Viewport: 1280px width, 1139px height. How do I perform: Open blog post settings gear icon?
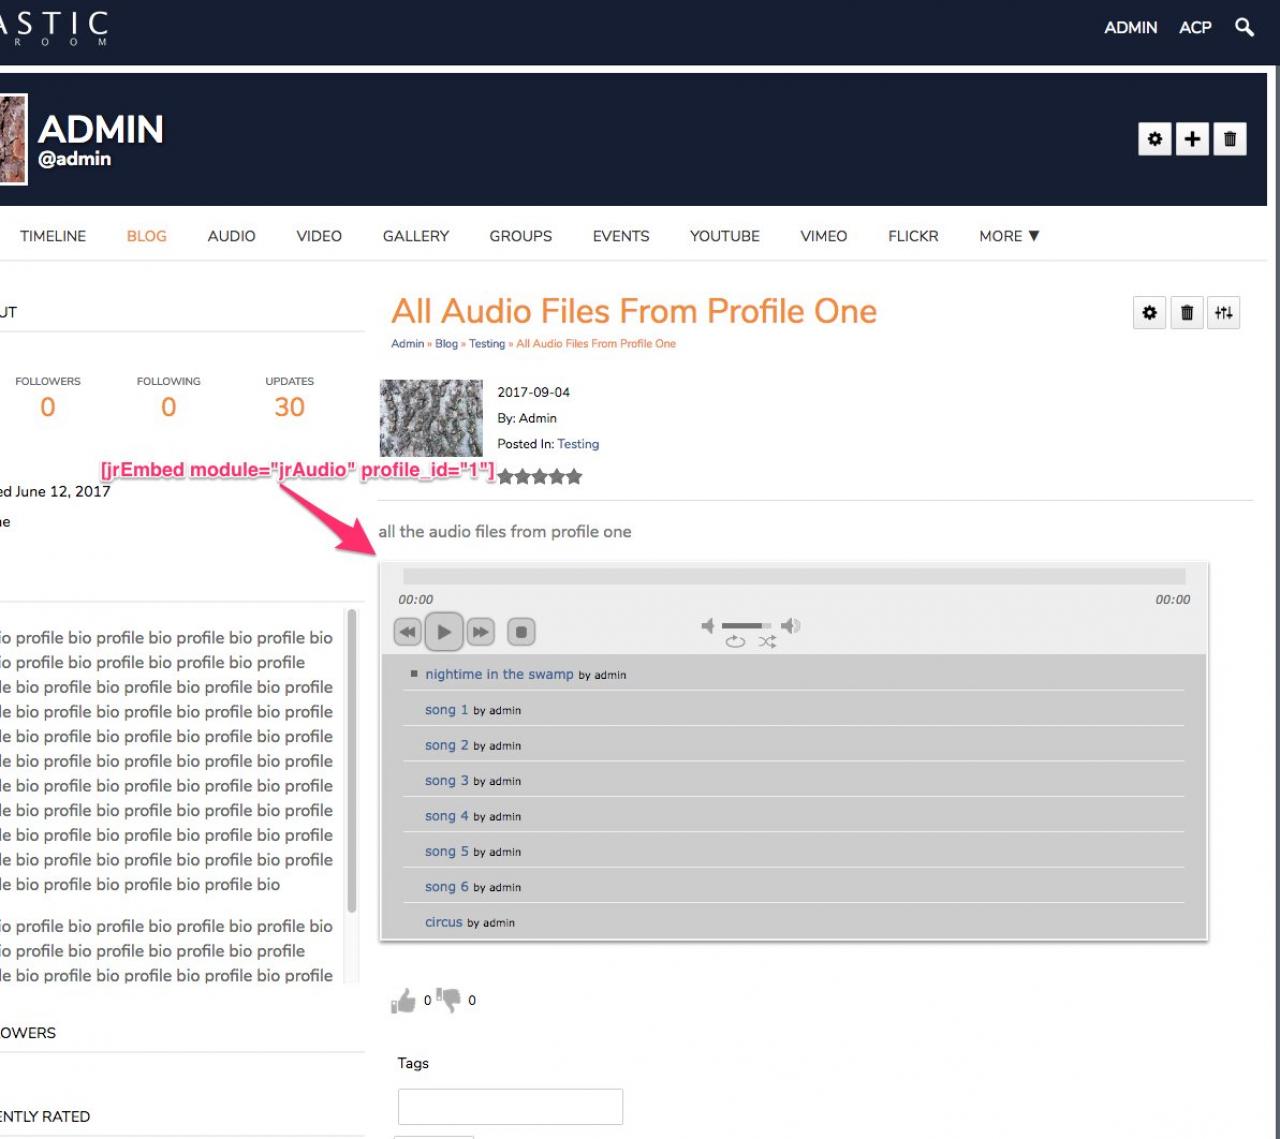[x=1149, y=313]
